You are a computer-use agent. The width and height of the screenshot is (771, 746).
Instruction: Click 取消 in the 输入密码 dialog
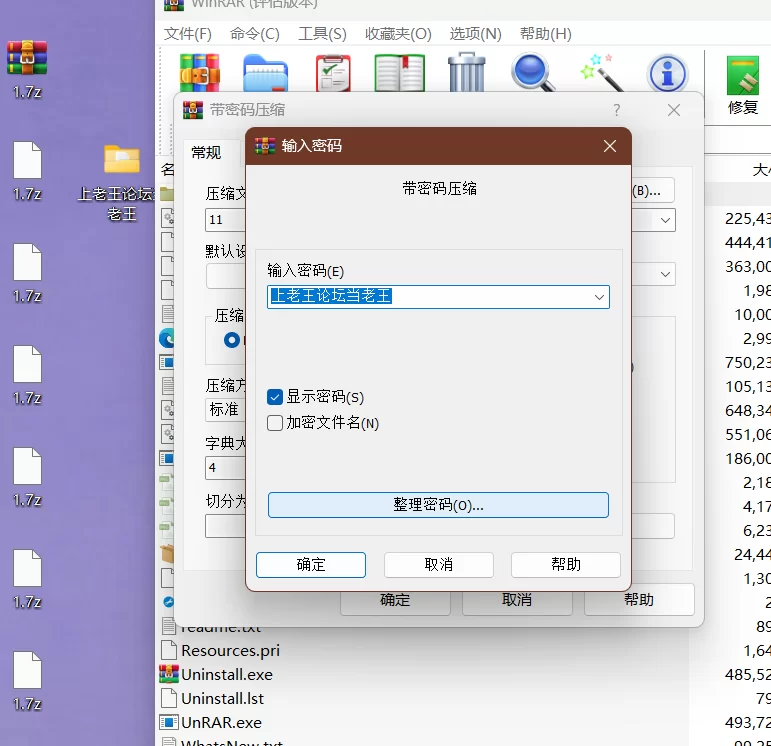(438, 564)
